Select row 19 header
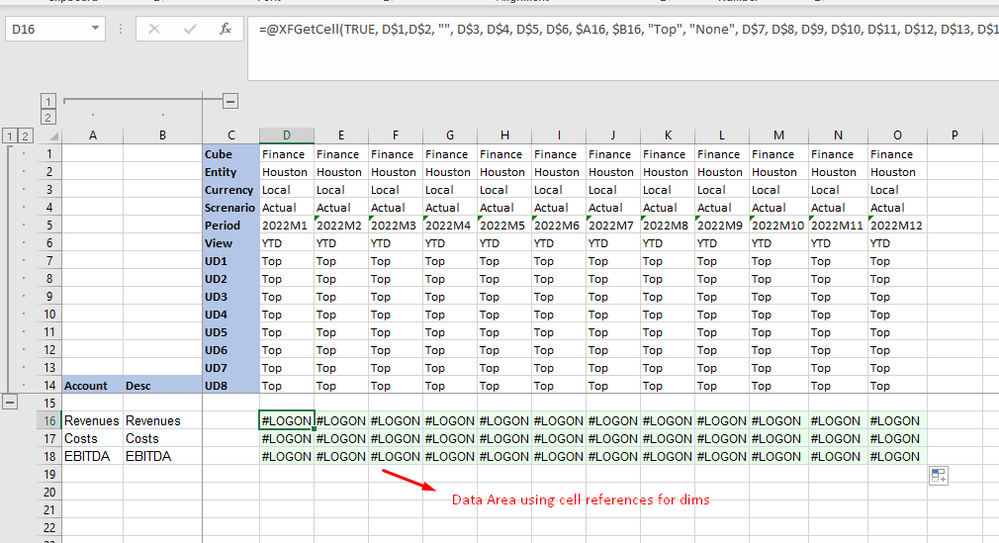The width and height of the screenshot is (999, 543). tap(49, 474)
